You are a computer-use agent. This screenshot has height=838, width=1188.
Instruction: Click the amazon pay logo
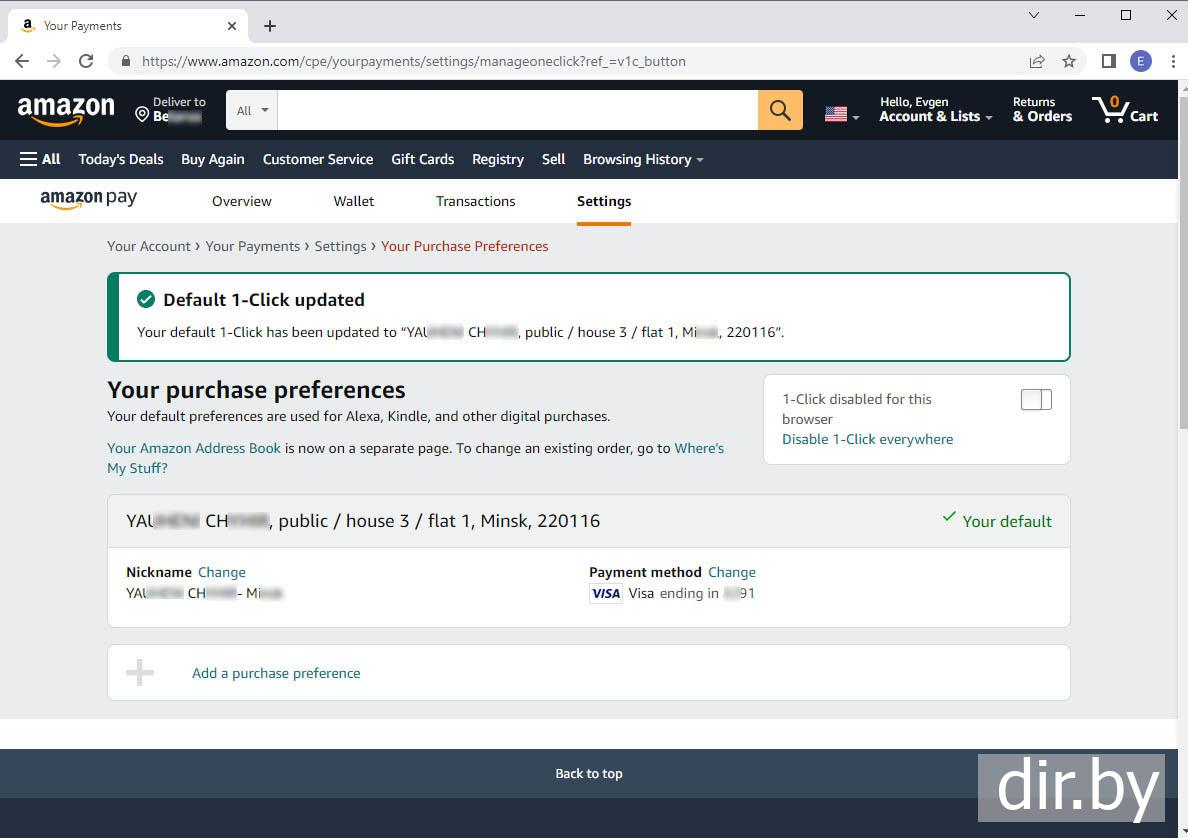pos(89,200)
